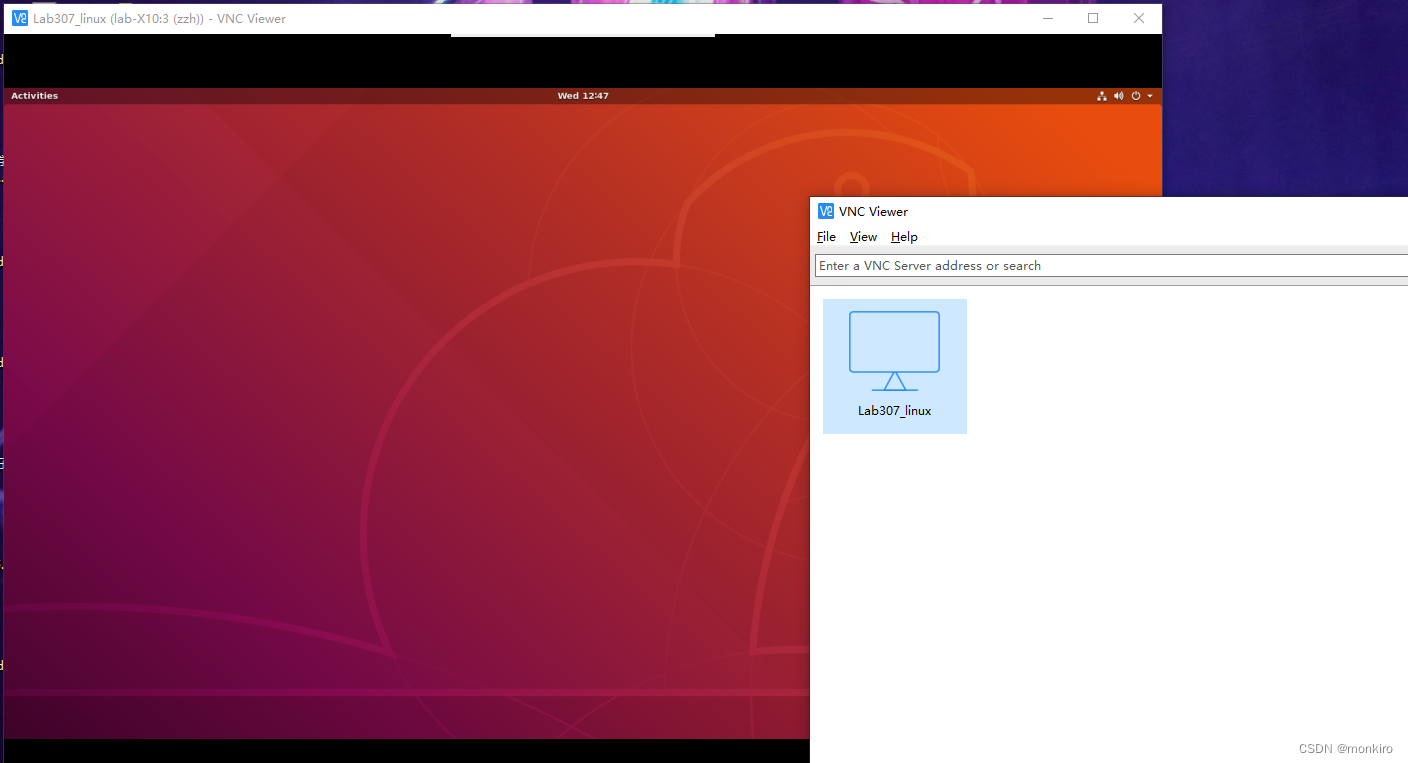Maximize the Lab307_linux VNC session window
1408x763 pixels.
coord(1093,18)
